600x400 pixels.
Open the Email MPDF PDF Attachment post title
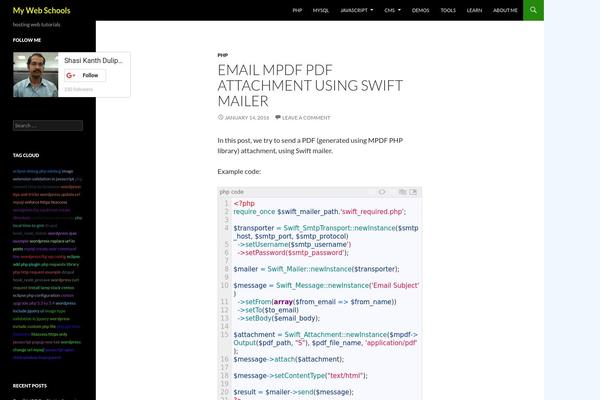(x=310, y=85)
